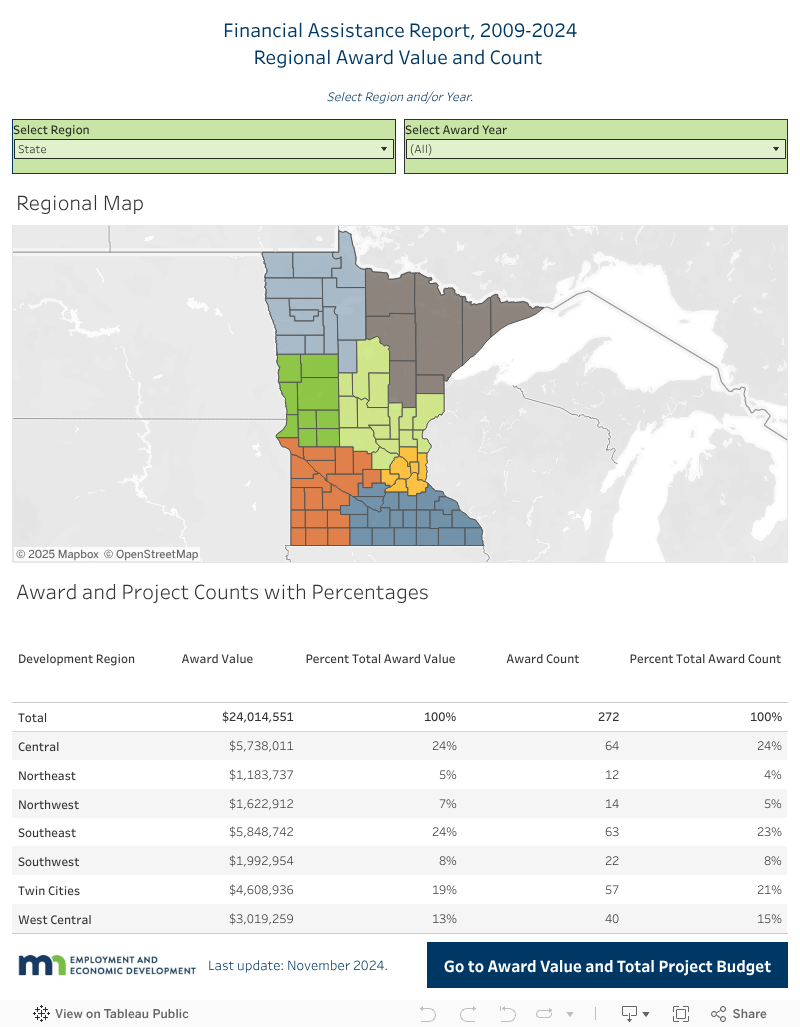Click the Tableau Public logo icon

click(41, 1013)
